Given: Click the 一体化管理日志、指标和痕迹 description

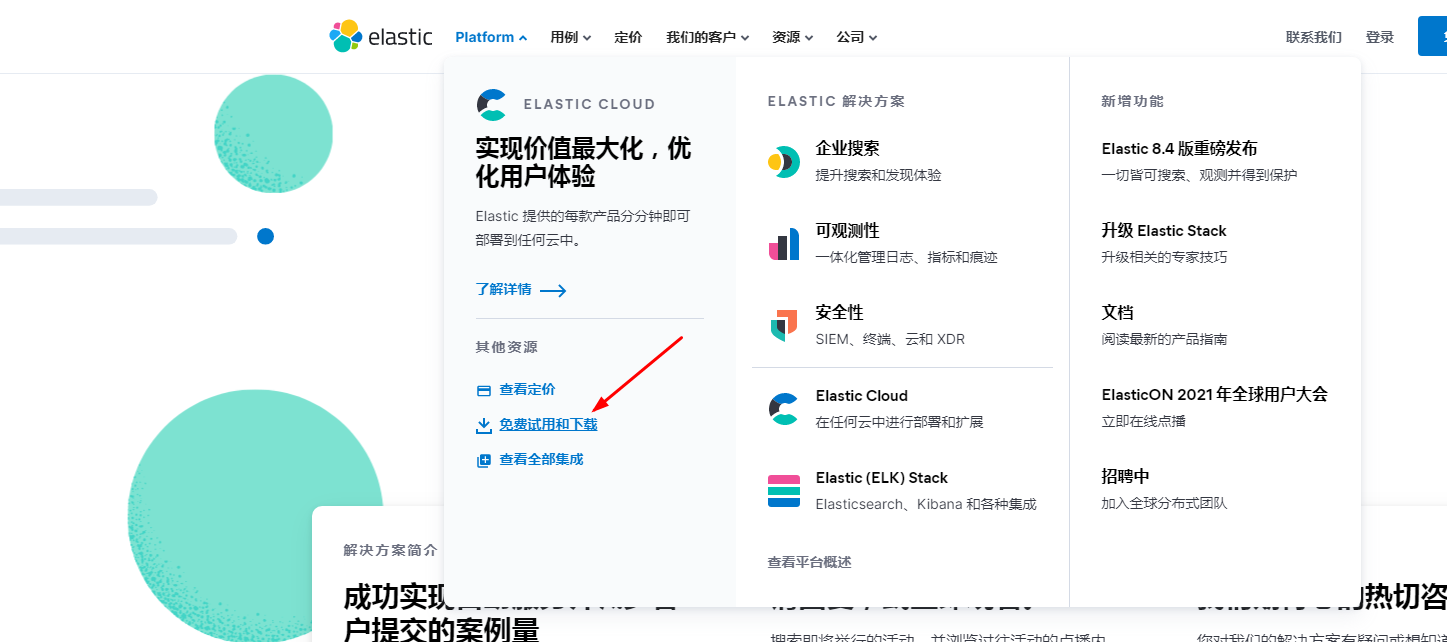Looking at the screenshot, I should pyautogui.click(x=907, y=257).
